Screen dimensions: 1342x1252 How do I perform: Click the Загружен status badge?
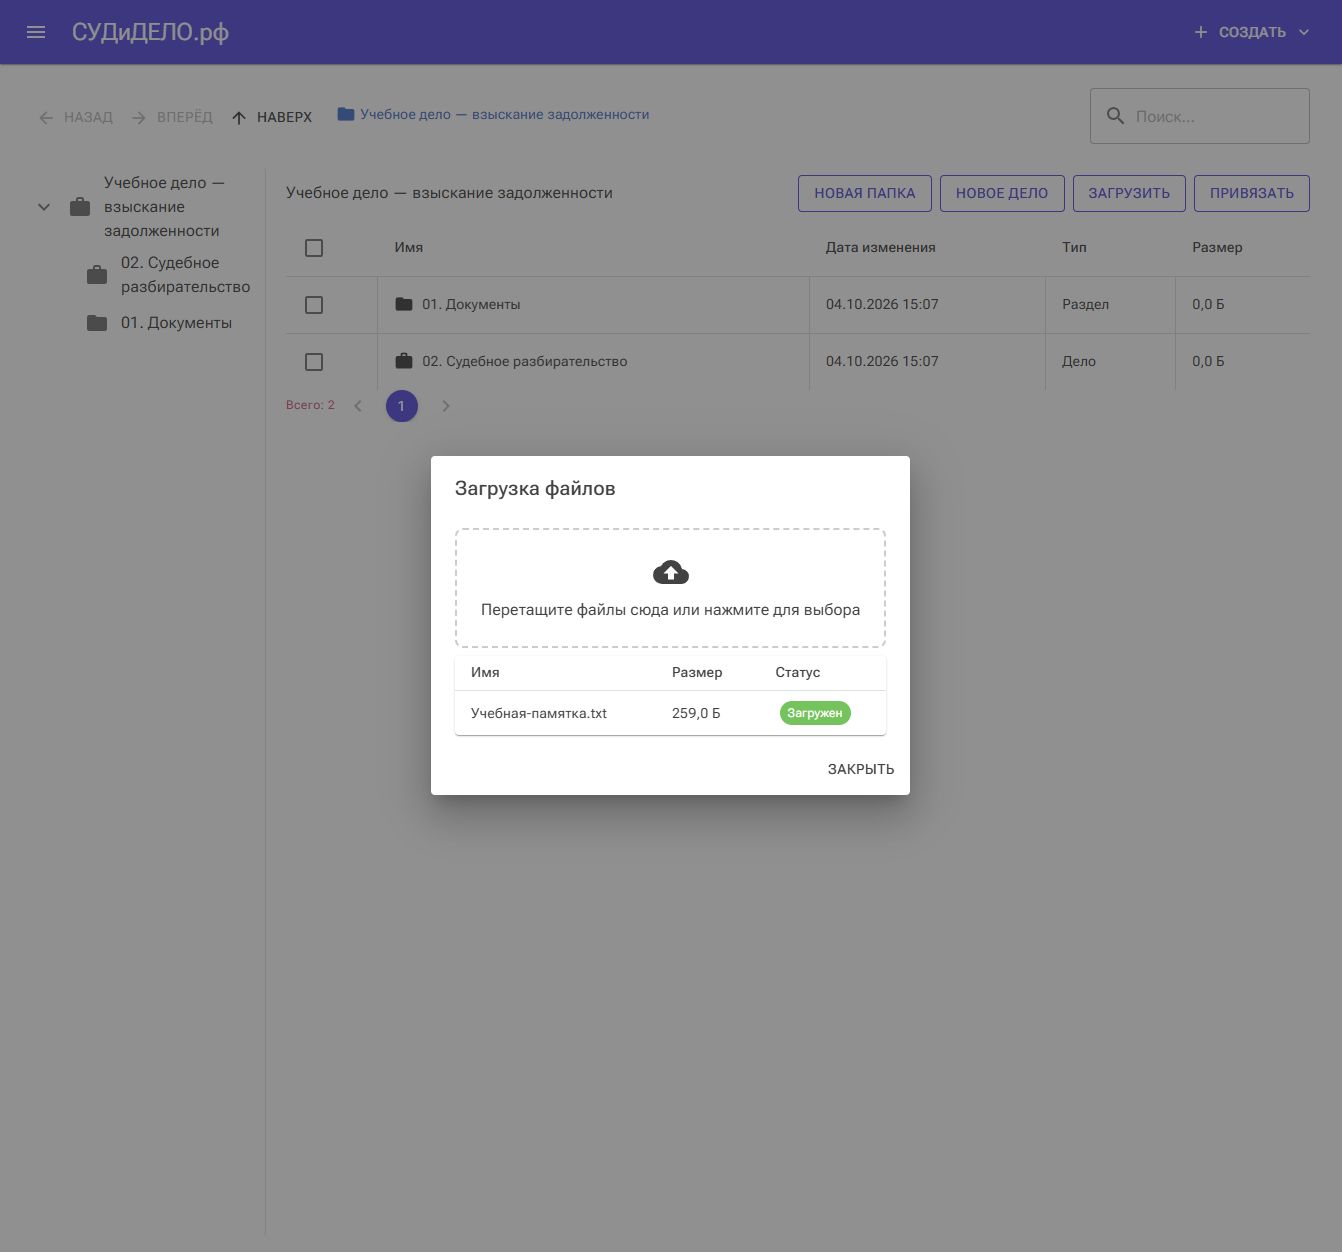point(815,713)
